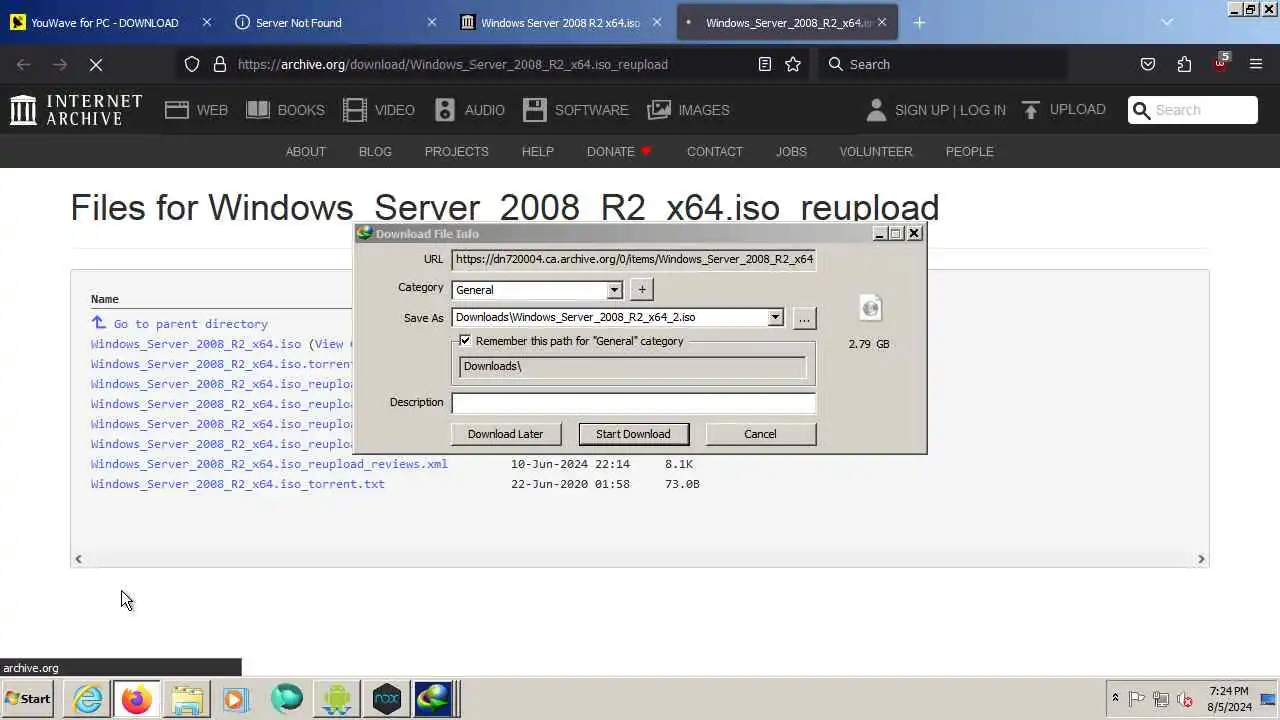Screen dimensions: 1280x720
Task: Click the Internet Explorer taskbar icon
Action: pyautogui.click(x=88, y=699)
